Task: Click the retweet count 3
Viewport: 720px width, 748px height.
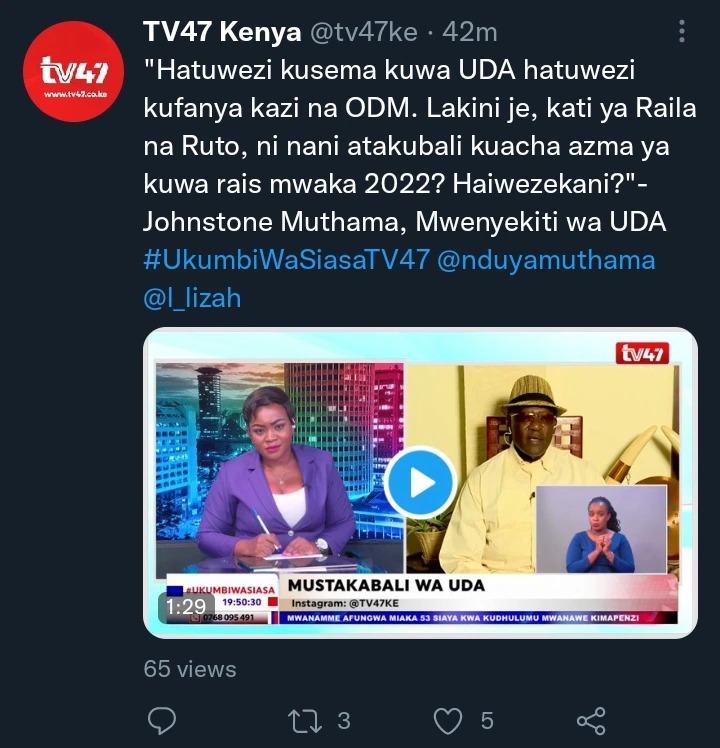Action: click(344, 721)
